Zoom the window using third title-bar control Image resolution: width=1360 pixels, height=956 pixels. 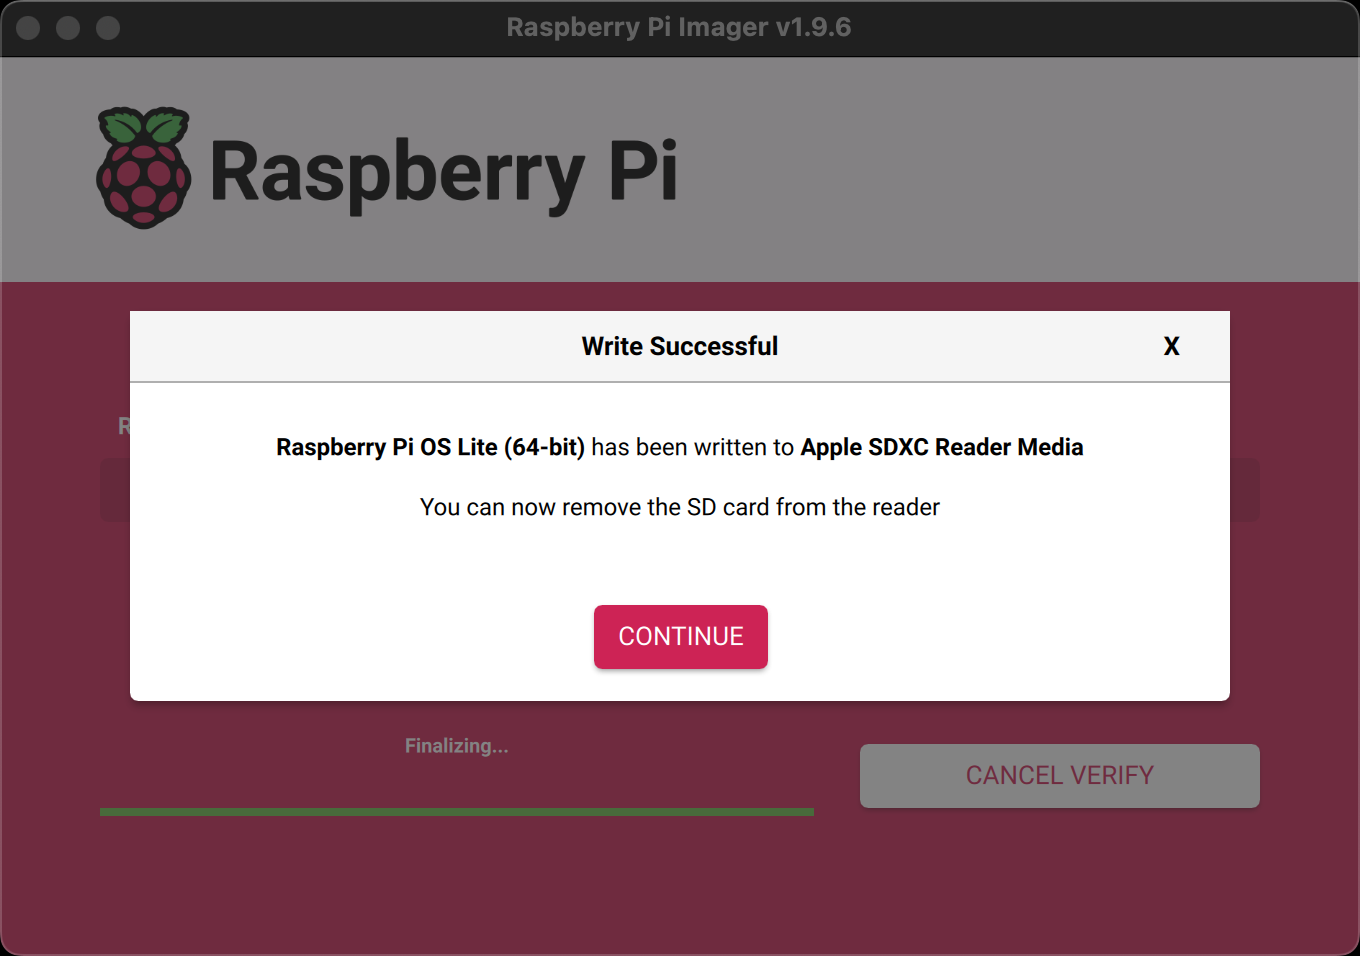click(108, 28)
